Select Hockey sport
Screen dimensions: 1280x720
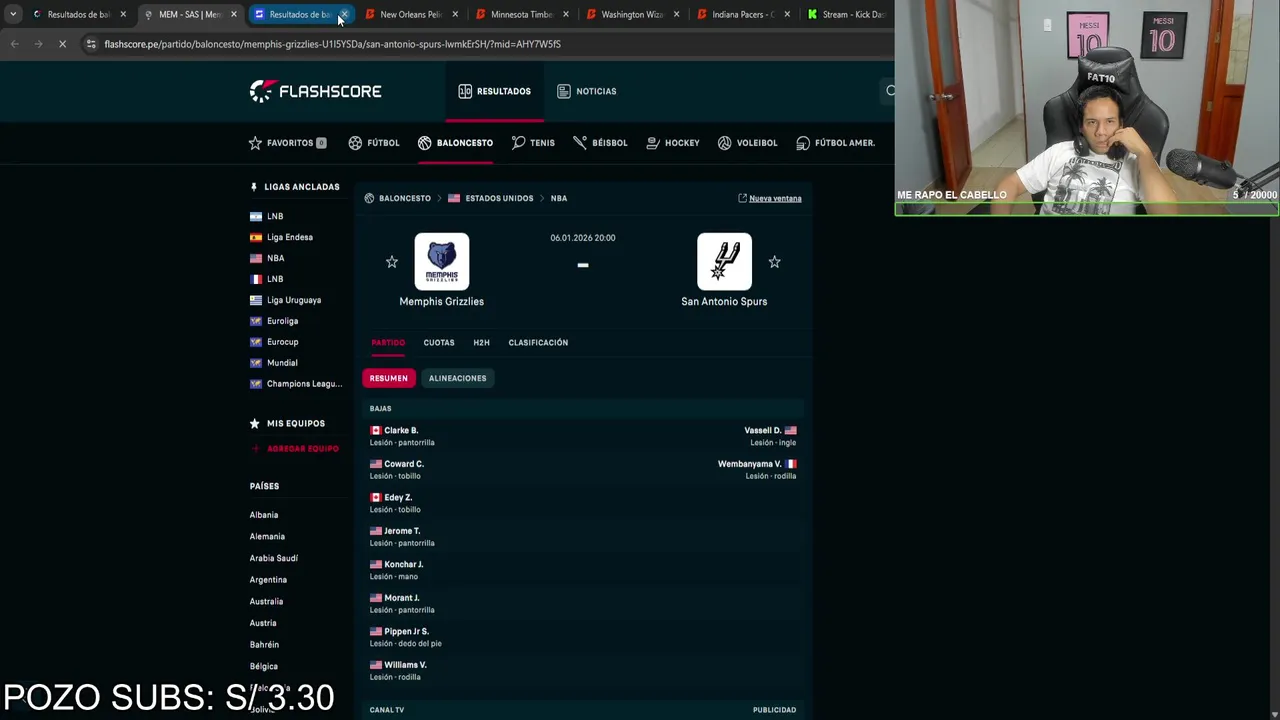tap(673, 143)
